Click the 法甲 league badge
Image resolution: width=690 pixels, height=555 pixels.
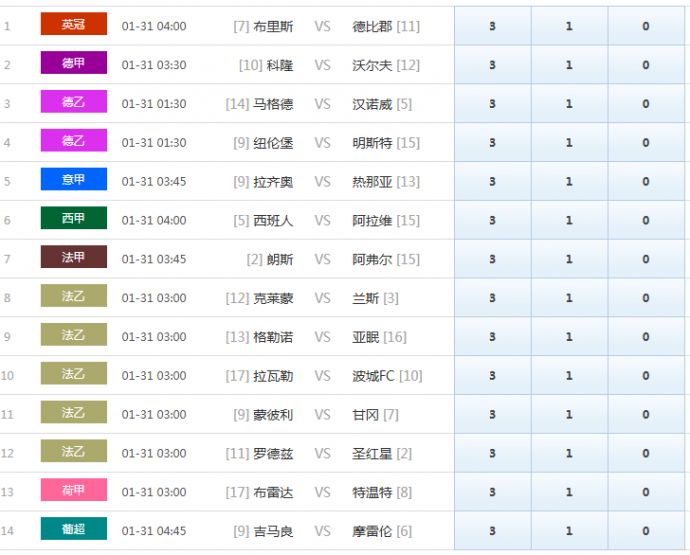tap(73, 258)
